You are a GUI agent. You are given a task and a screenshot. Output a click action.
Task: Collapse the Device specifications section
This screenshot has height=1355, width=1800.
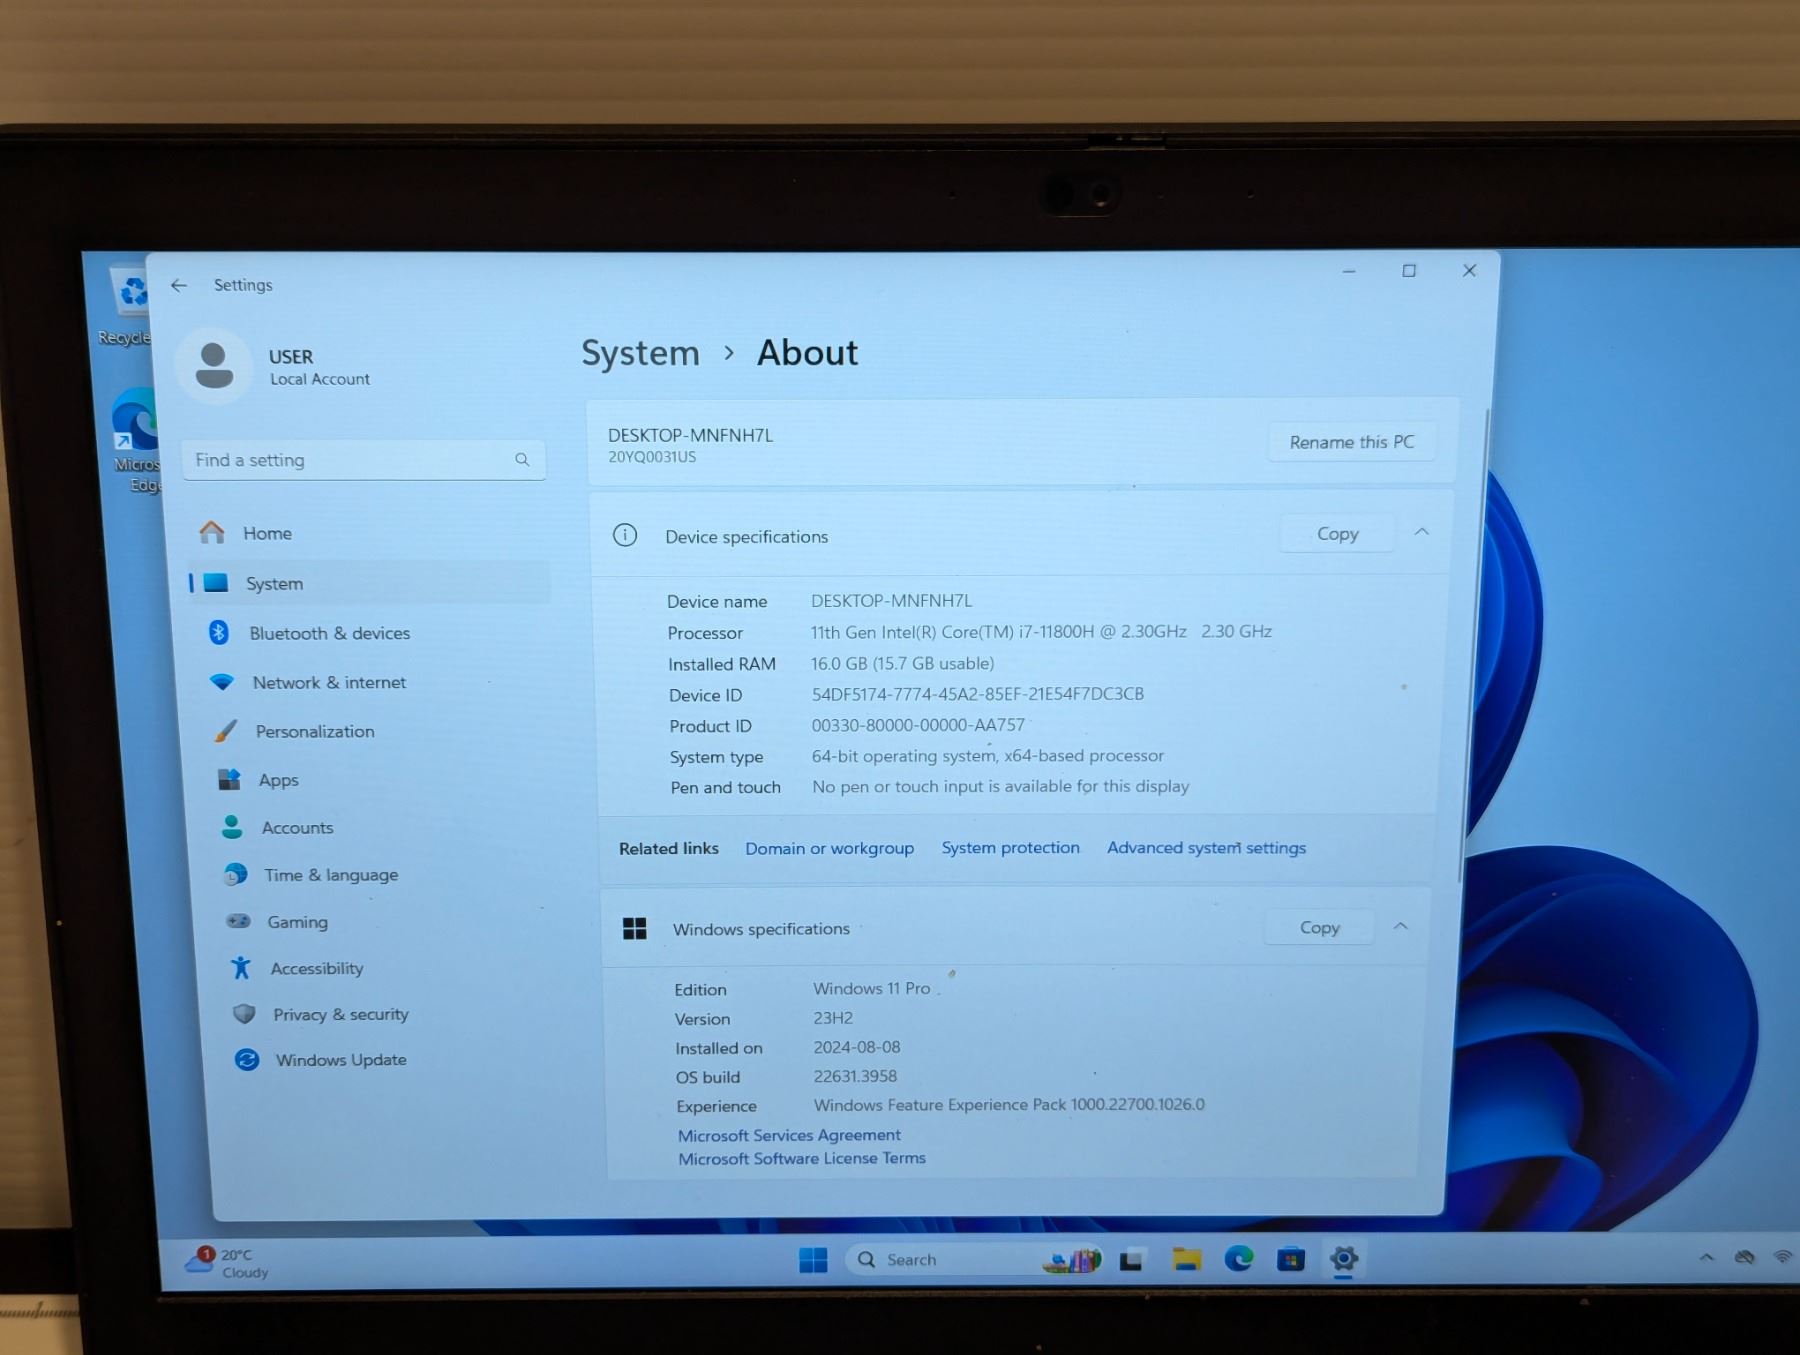tap(1421, 532)
